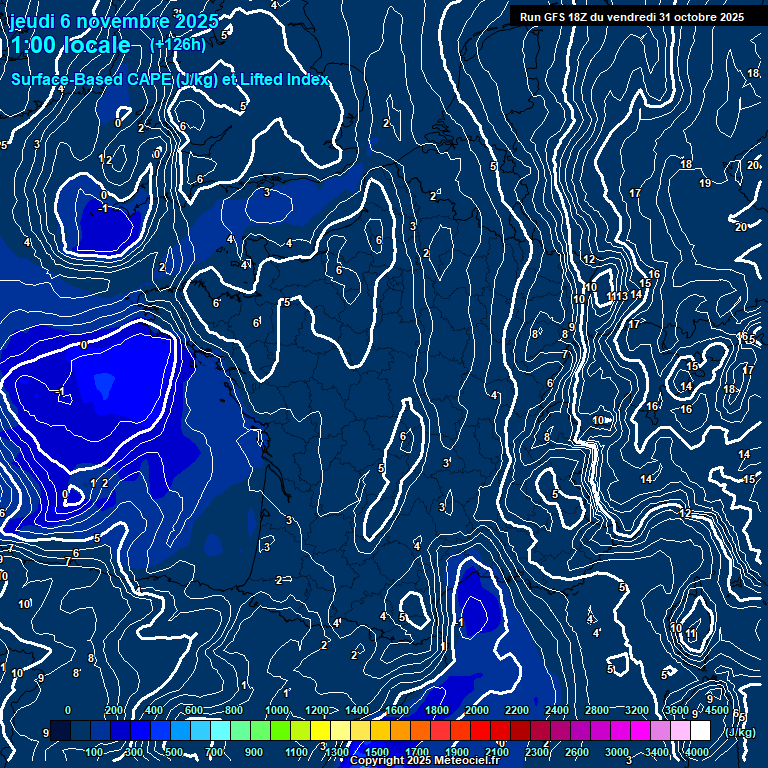Click the '(J/kg)' unit label beside the legend
The height and width of the screenshot is (768, 768).
(x=740, y=732)
